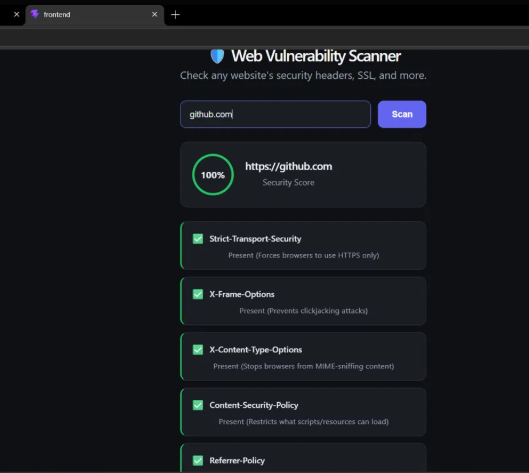Close the leftmost partially visible tab
The image size is (529, 473).
[17, 15]
